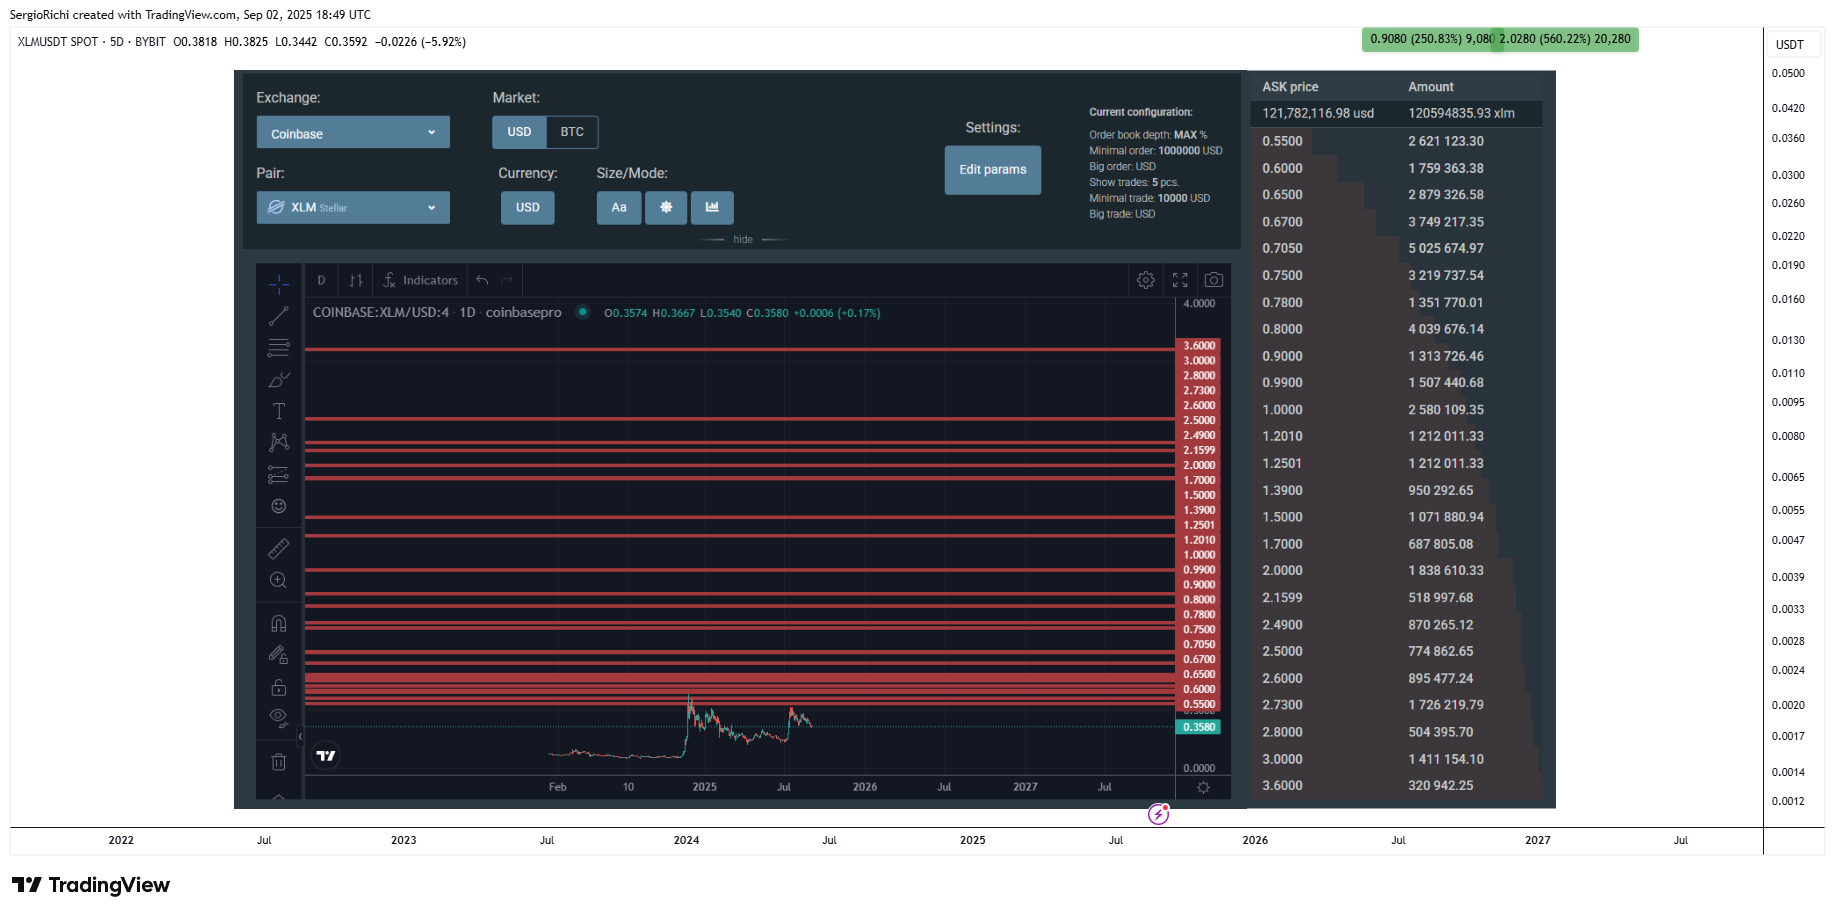
Task: Click the trash remove drawings icon
Action: tap(279, 762)
